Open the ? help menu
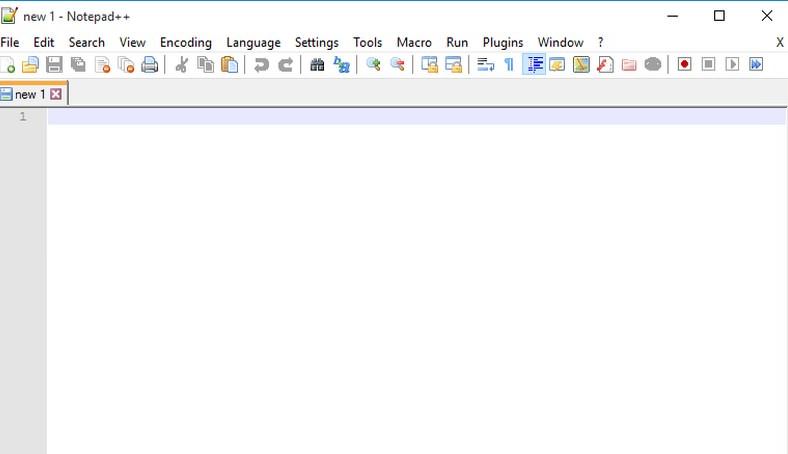788x454 pixels. pos(601,42)
